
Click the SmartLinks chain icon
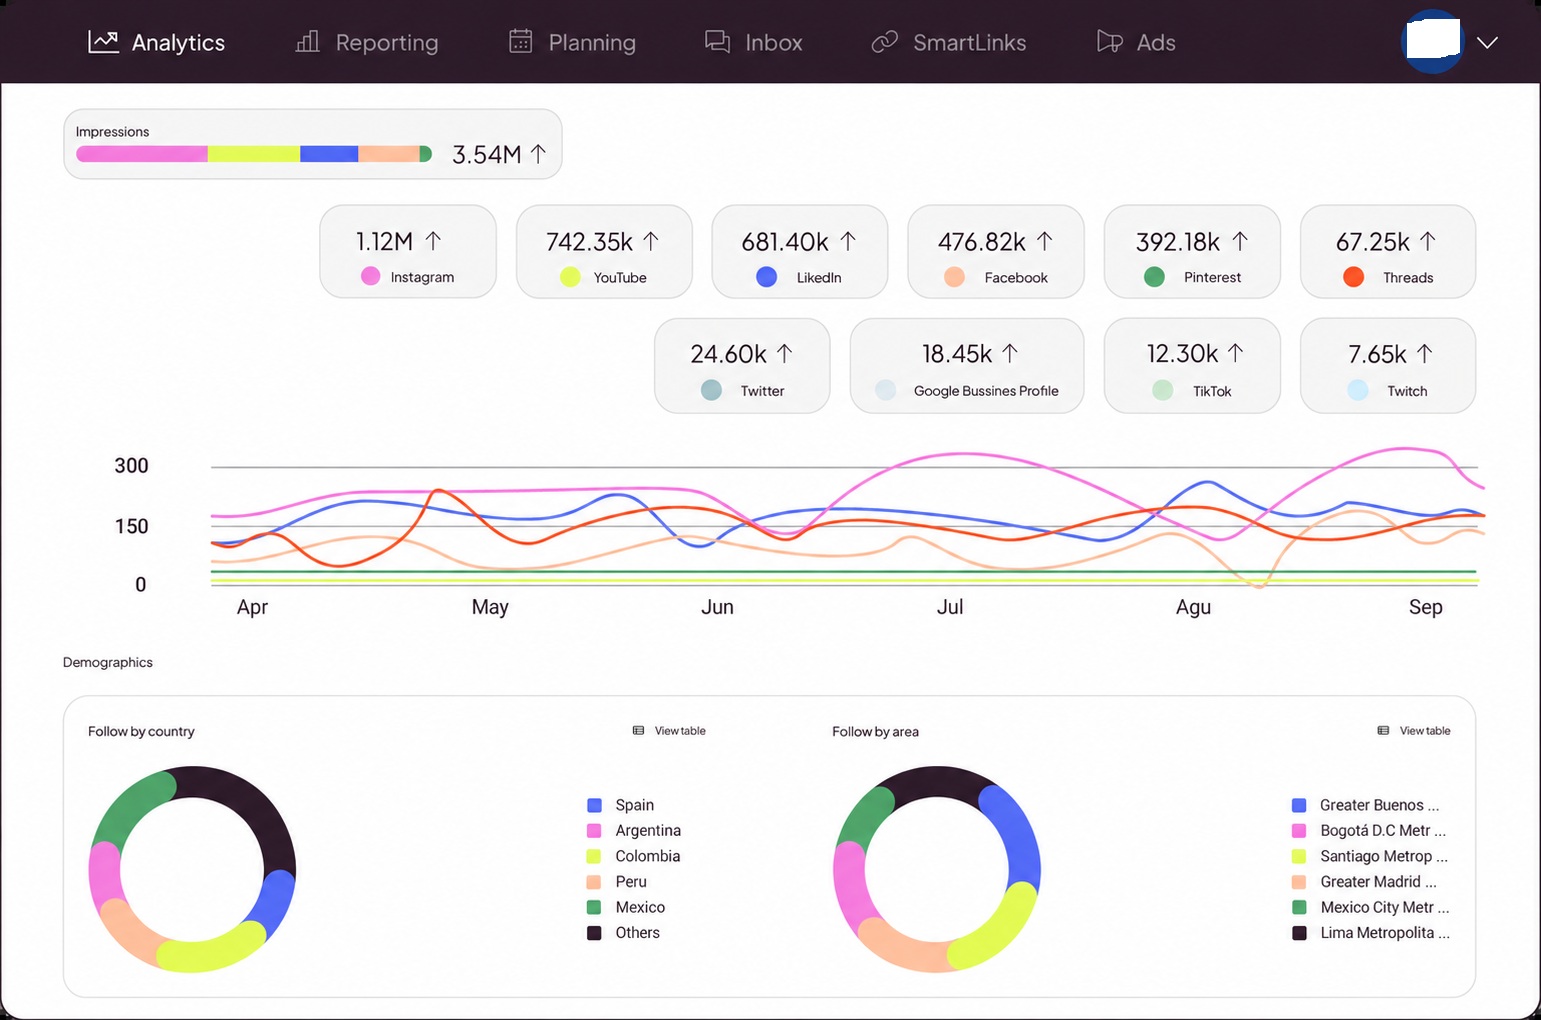(884, 42)
